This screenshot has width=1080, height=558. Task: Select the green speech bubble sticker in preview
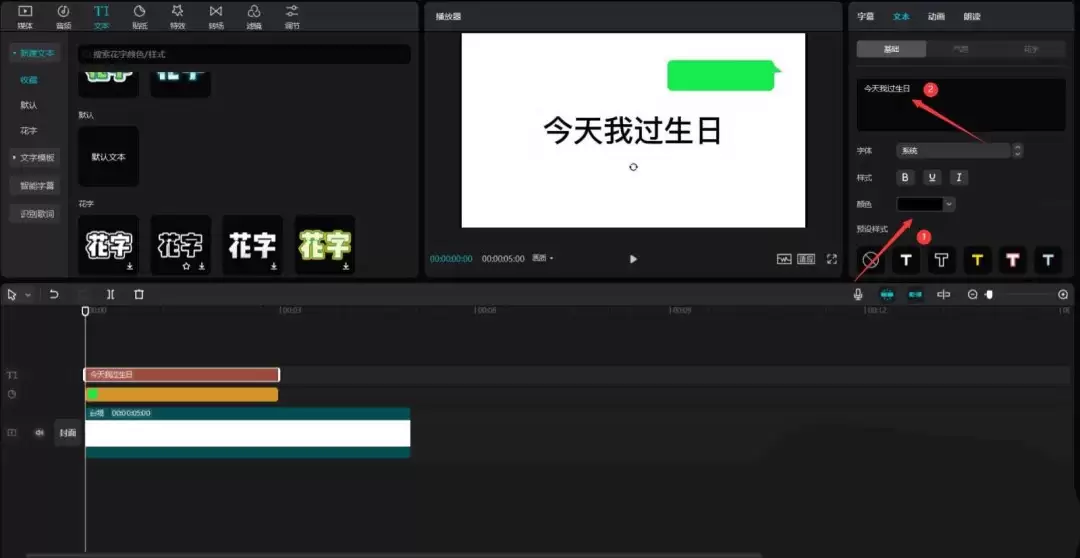pyautogui.click(x=724, y=75)
